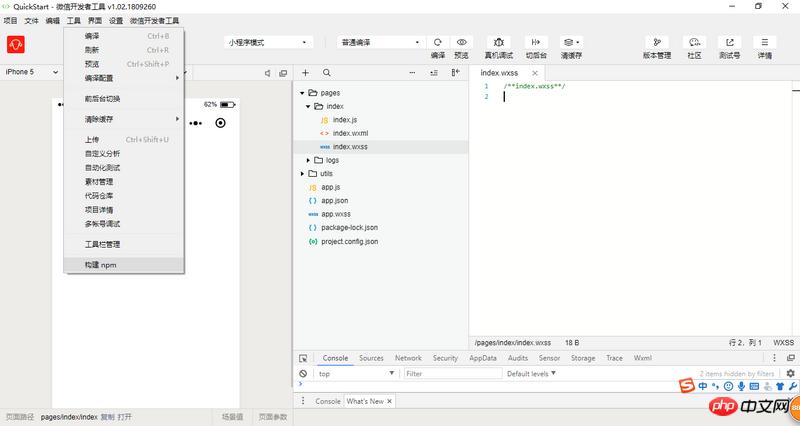Click the 编译 (compile) refresh icon
The width and height of the screenshot is (800, 426).
coord(437,43)
